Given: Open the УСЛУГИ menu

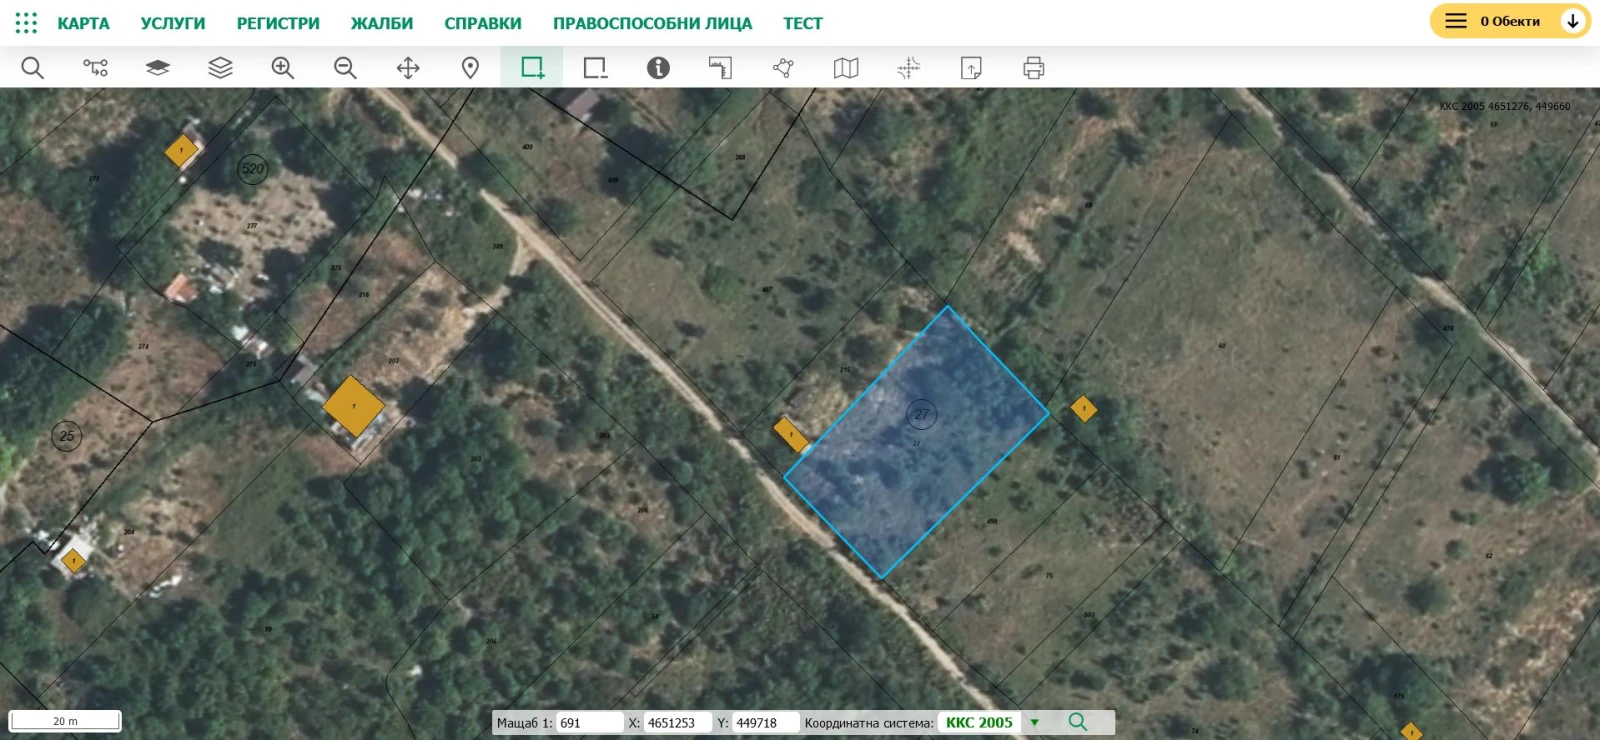Looking at the screenshot, I should (x=173, y=23).
